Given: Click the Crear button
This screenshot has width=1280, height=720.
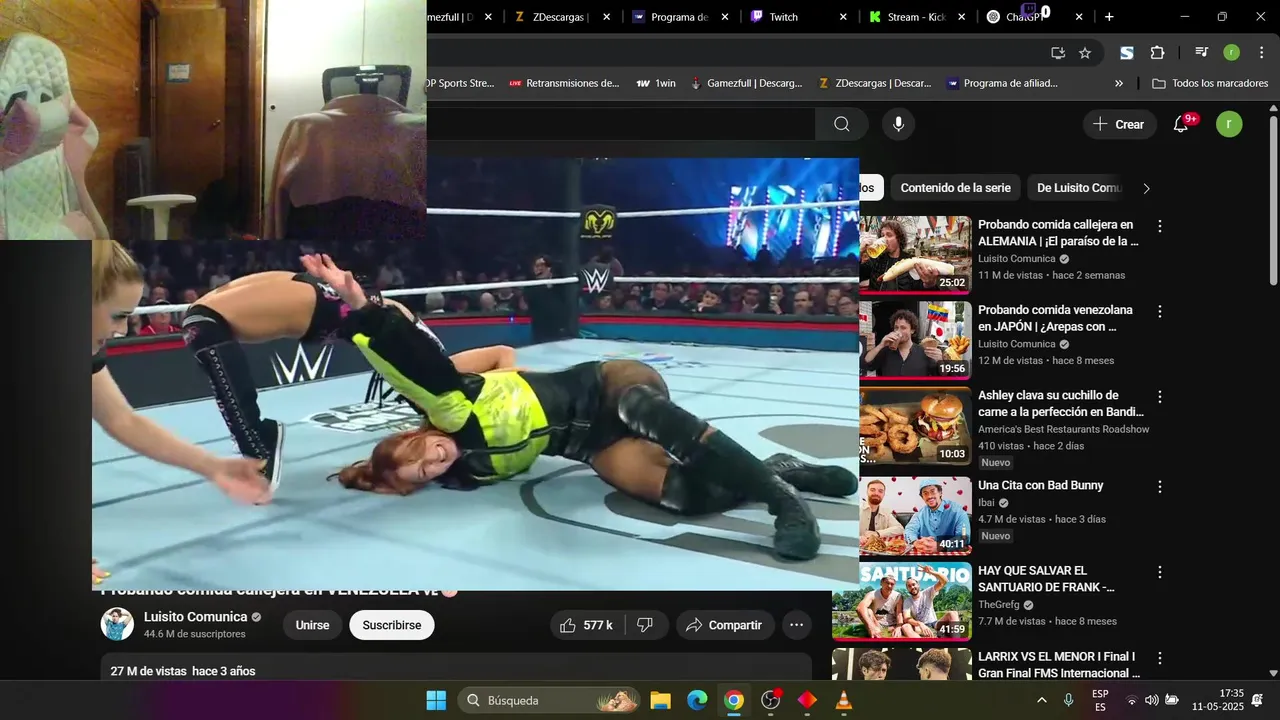Looking at the screenshot, I should [1119, 124].
